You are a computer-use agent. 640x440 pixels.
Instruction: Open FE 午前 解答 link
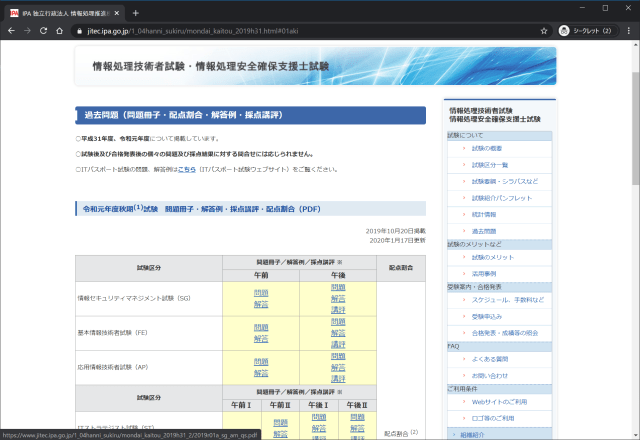(261, 339)
